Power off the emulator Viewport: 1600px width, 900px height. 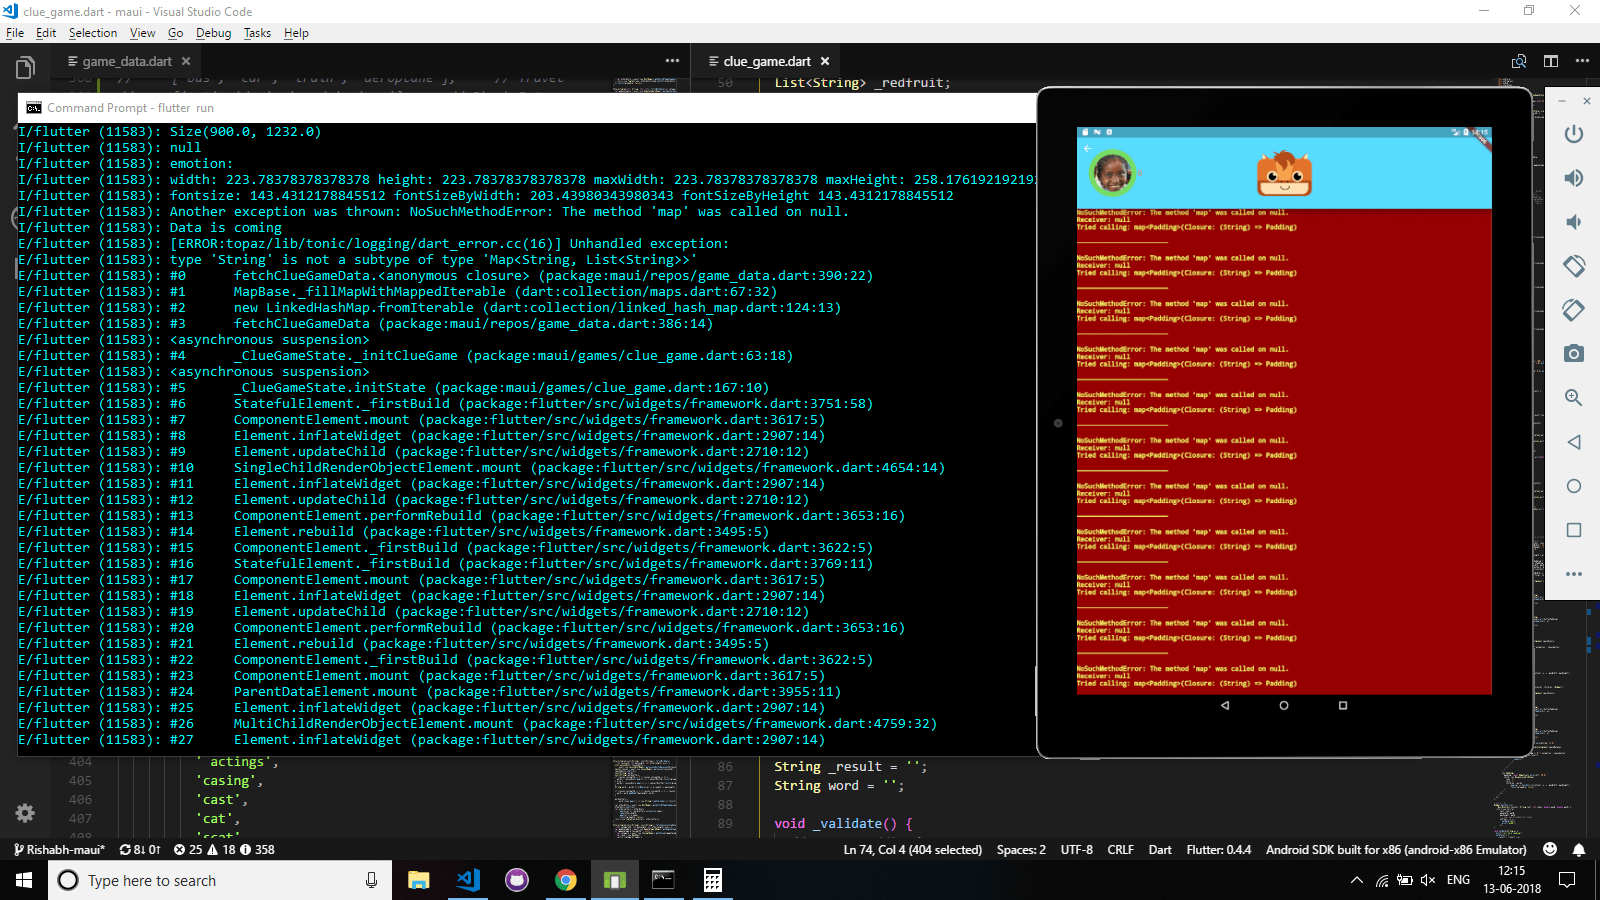pyautogui.click(x=1573, y=133)
